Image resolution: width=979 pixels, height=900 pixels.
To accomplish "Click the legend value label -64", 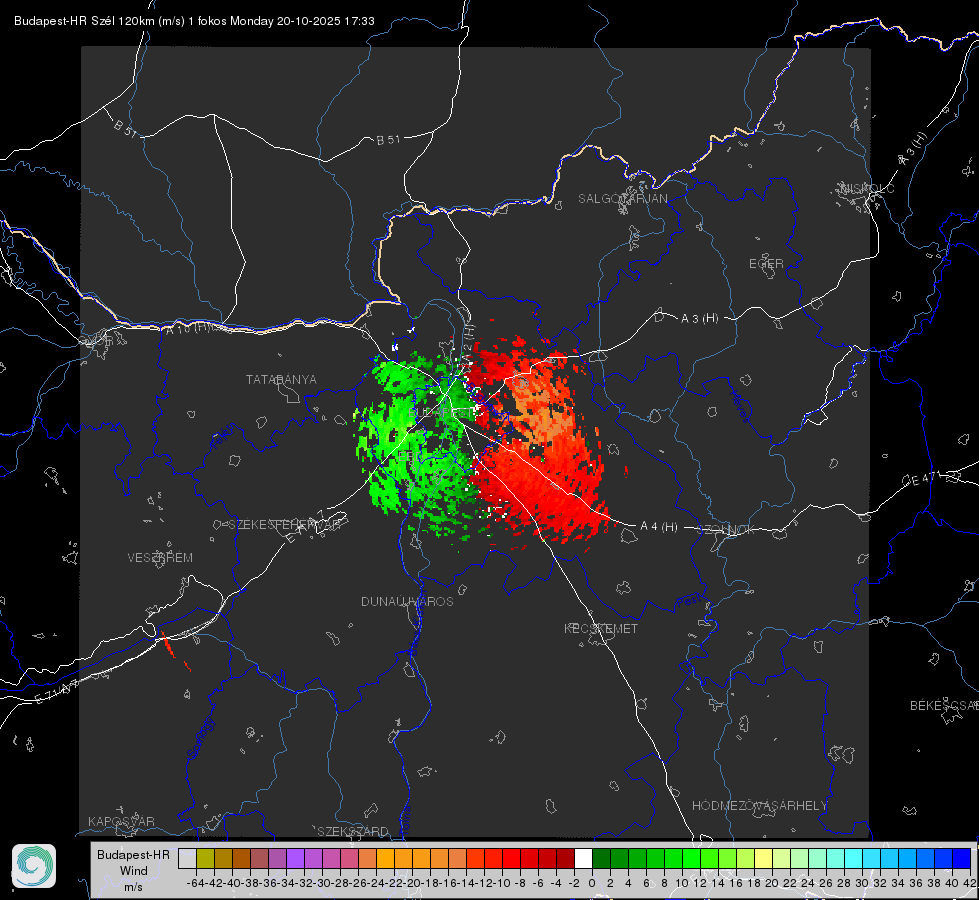I will point(195,883).
